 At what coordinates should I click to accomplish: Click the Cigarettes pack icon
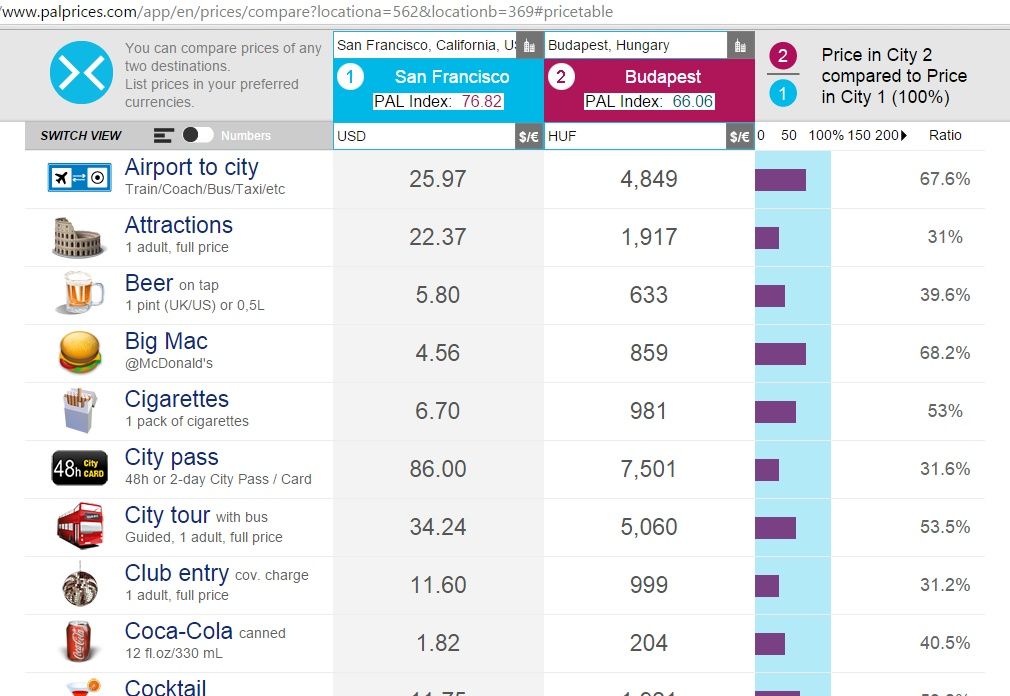[79, 410]
